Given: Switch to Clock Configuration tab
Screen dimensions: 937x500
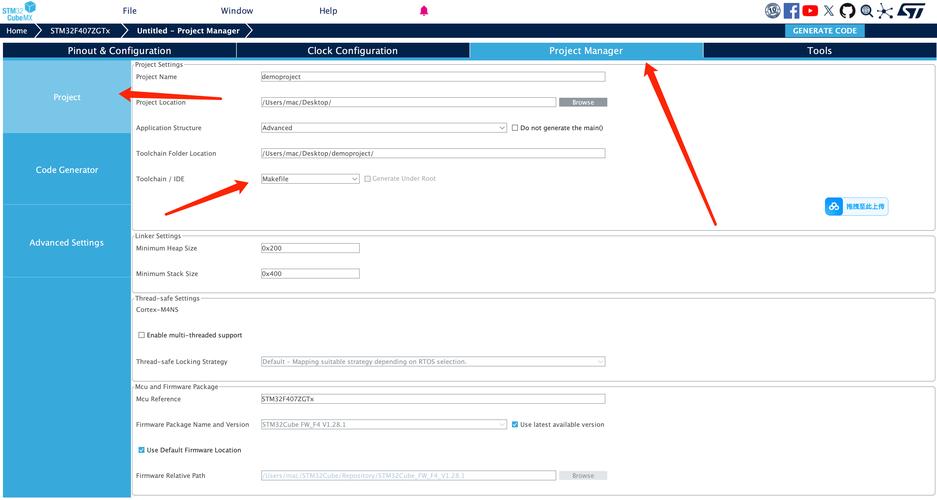Looking at the screenshot, I should 353,51.
